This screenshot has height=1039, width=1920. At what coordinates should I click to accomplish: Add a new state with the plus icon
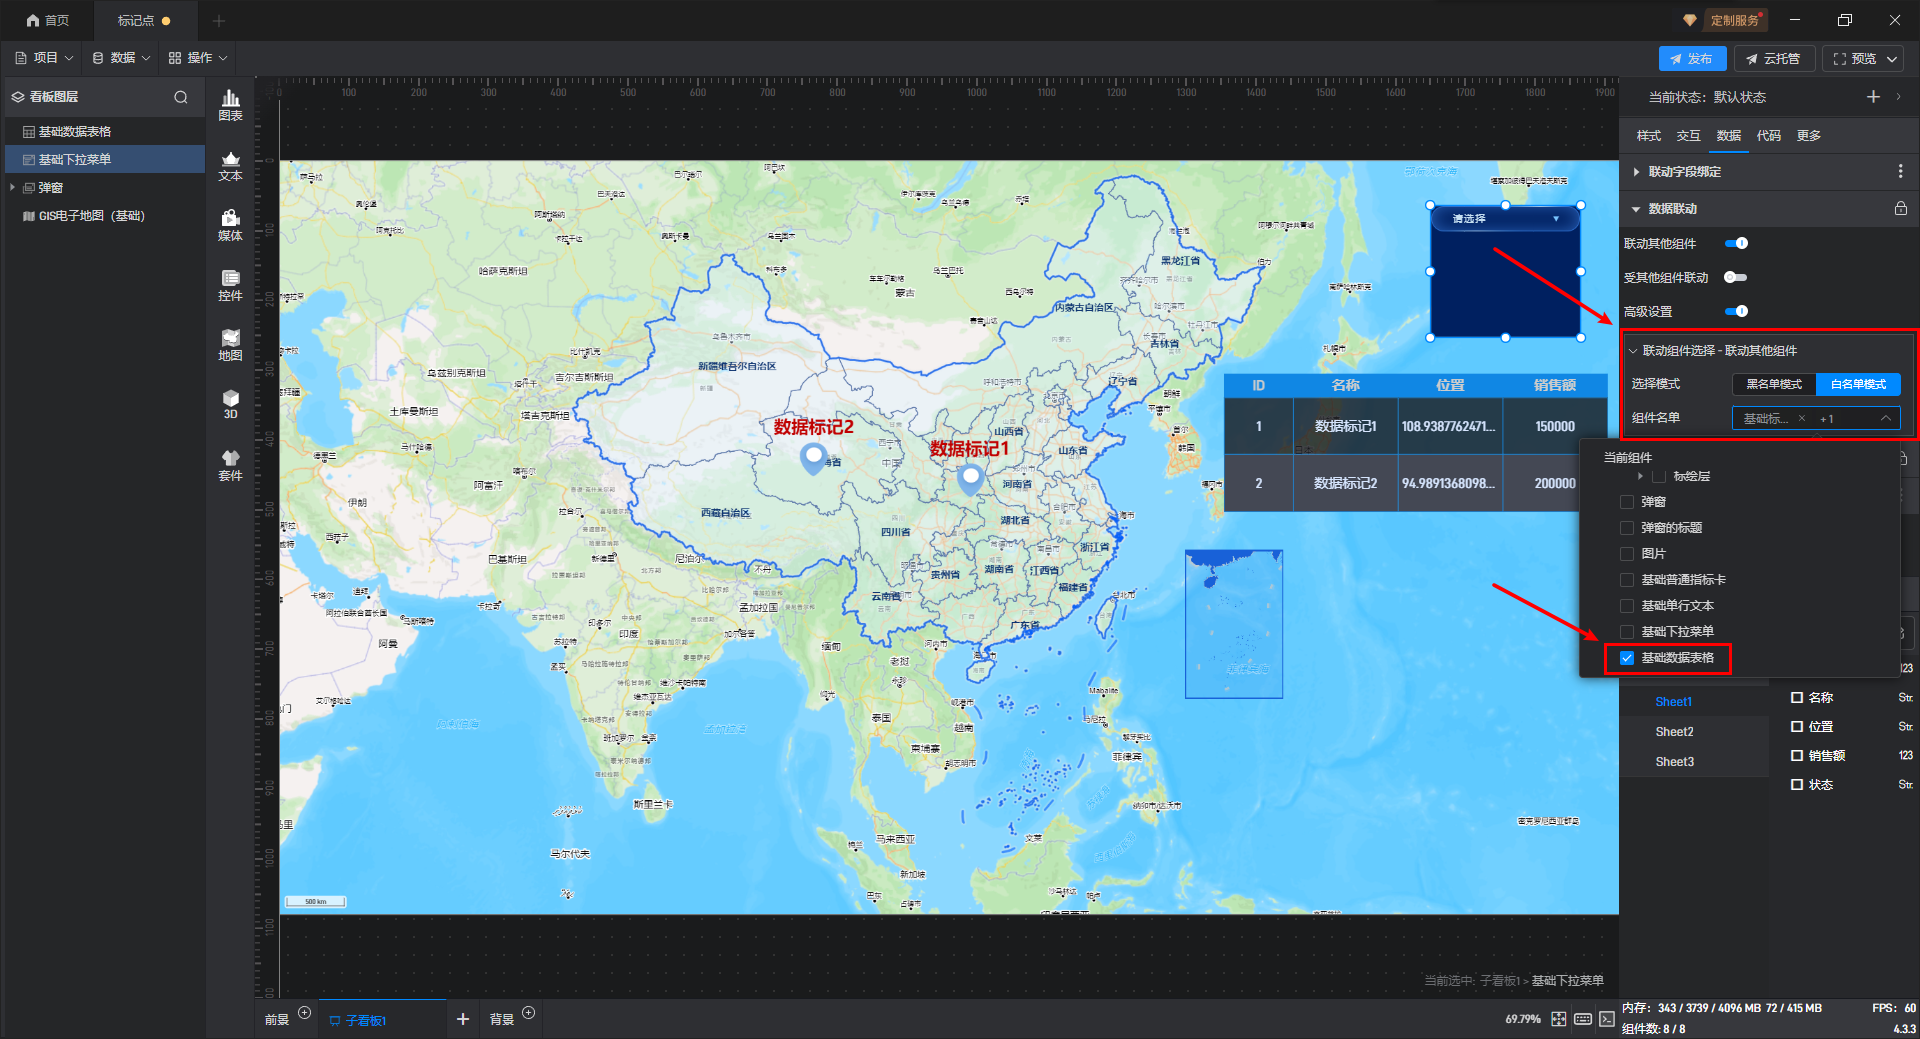tap(1873, 97)
